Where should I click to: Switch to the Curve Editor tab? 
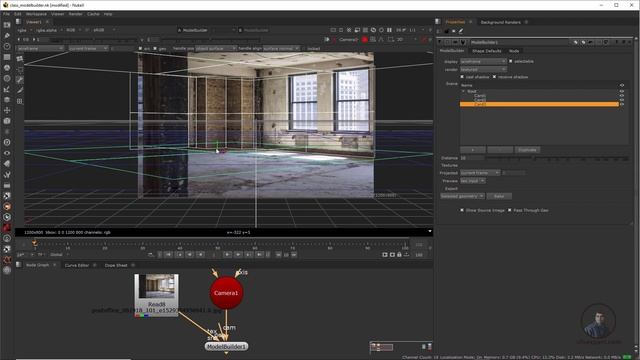click(x=77, y=265)
